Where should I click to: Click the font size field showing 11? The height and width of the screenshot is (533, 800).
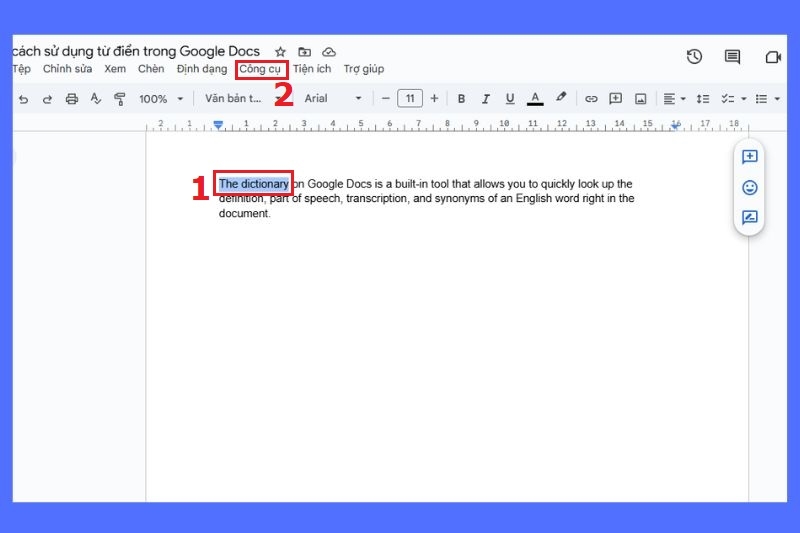coord(410,98)
